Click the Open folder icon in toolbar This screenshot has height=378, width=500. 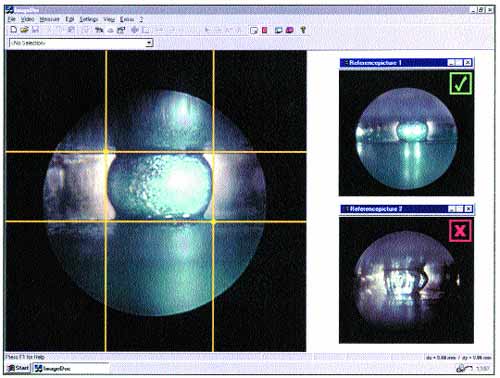click(24, 30)
